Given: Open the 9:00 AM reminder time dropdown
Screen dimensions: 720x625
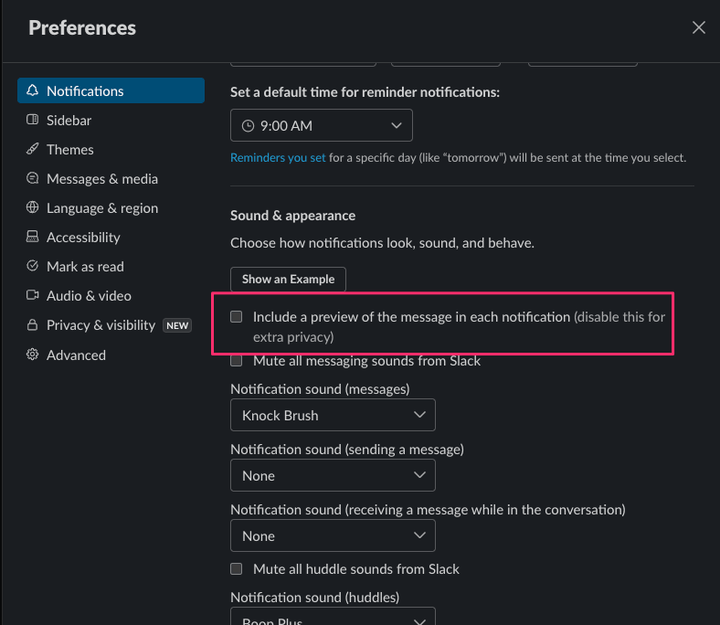Looking at the screenshot, I should 321,126.
